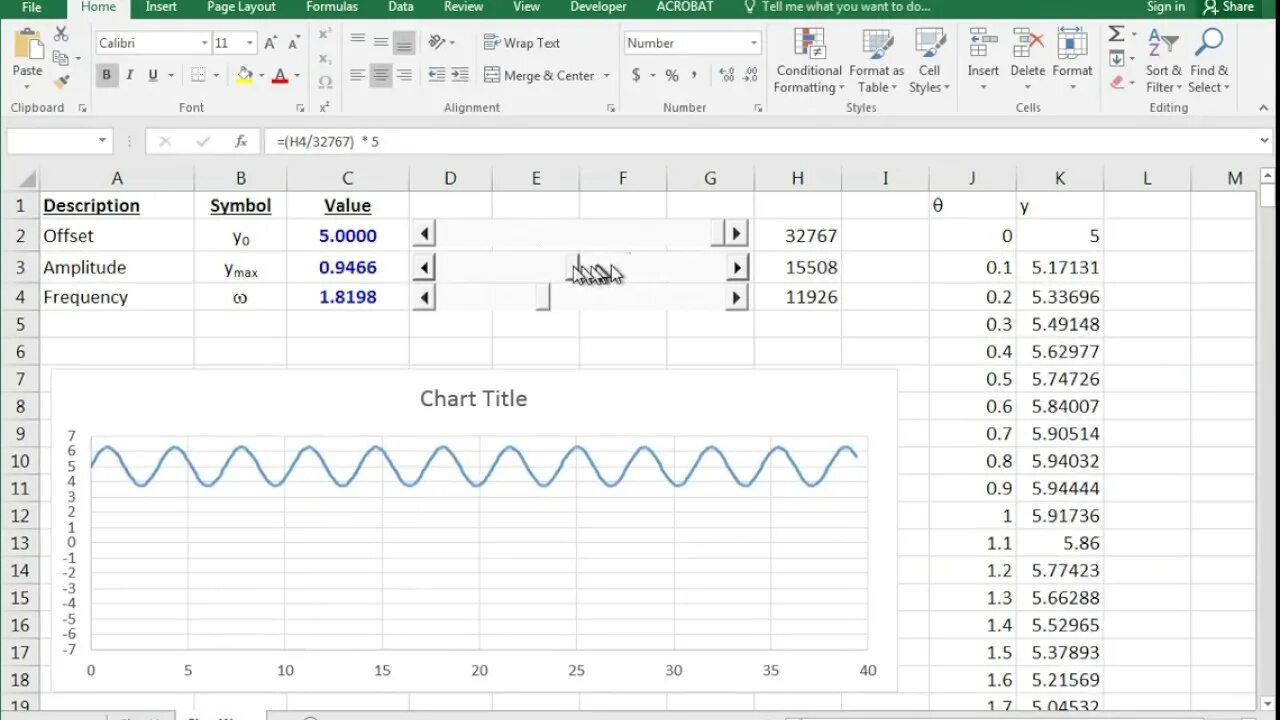Switch to the ACROBAT tab
The width and height of the screenshot is (1280, 720).
coord(685,7)
